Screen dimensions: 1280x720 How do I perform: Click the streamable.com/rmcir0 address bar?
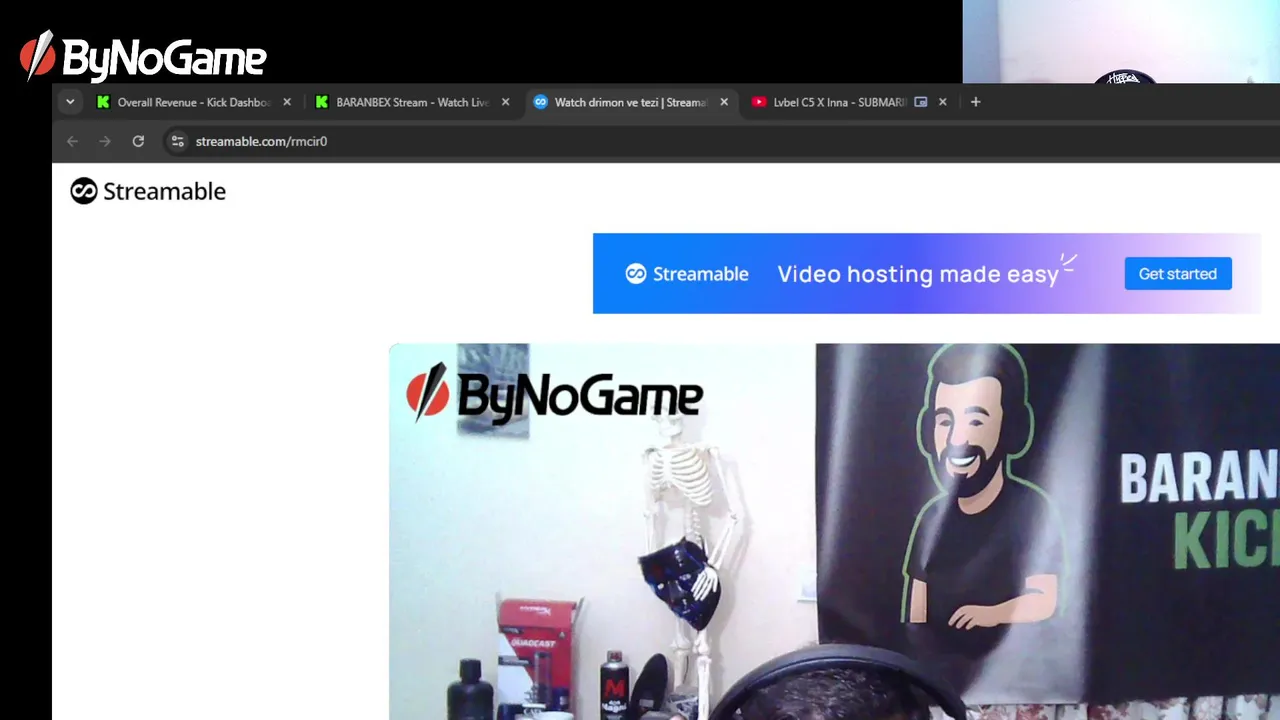coord(261,141)
